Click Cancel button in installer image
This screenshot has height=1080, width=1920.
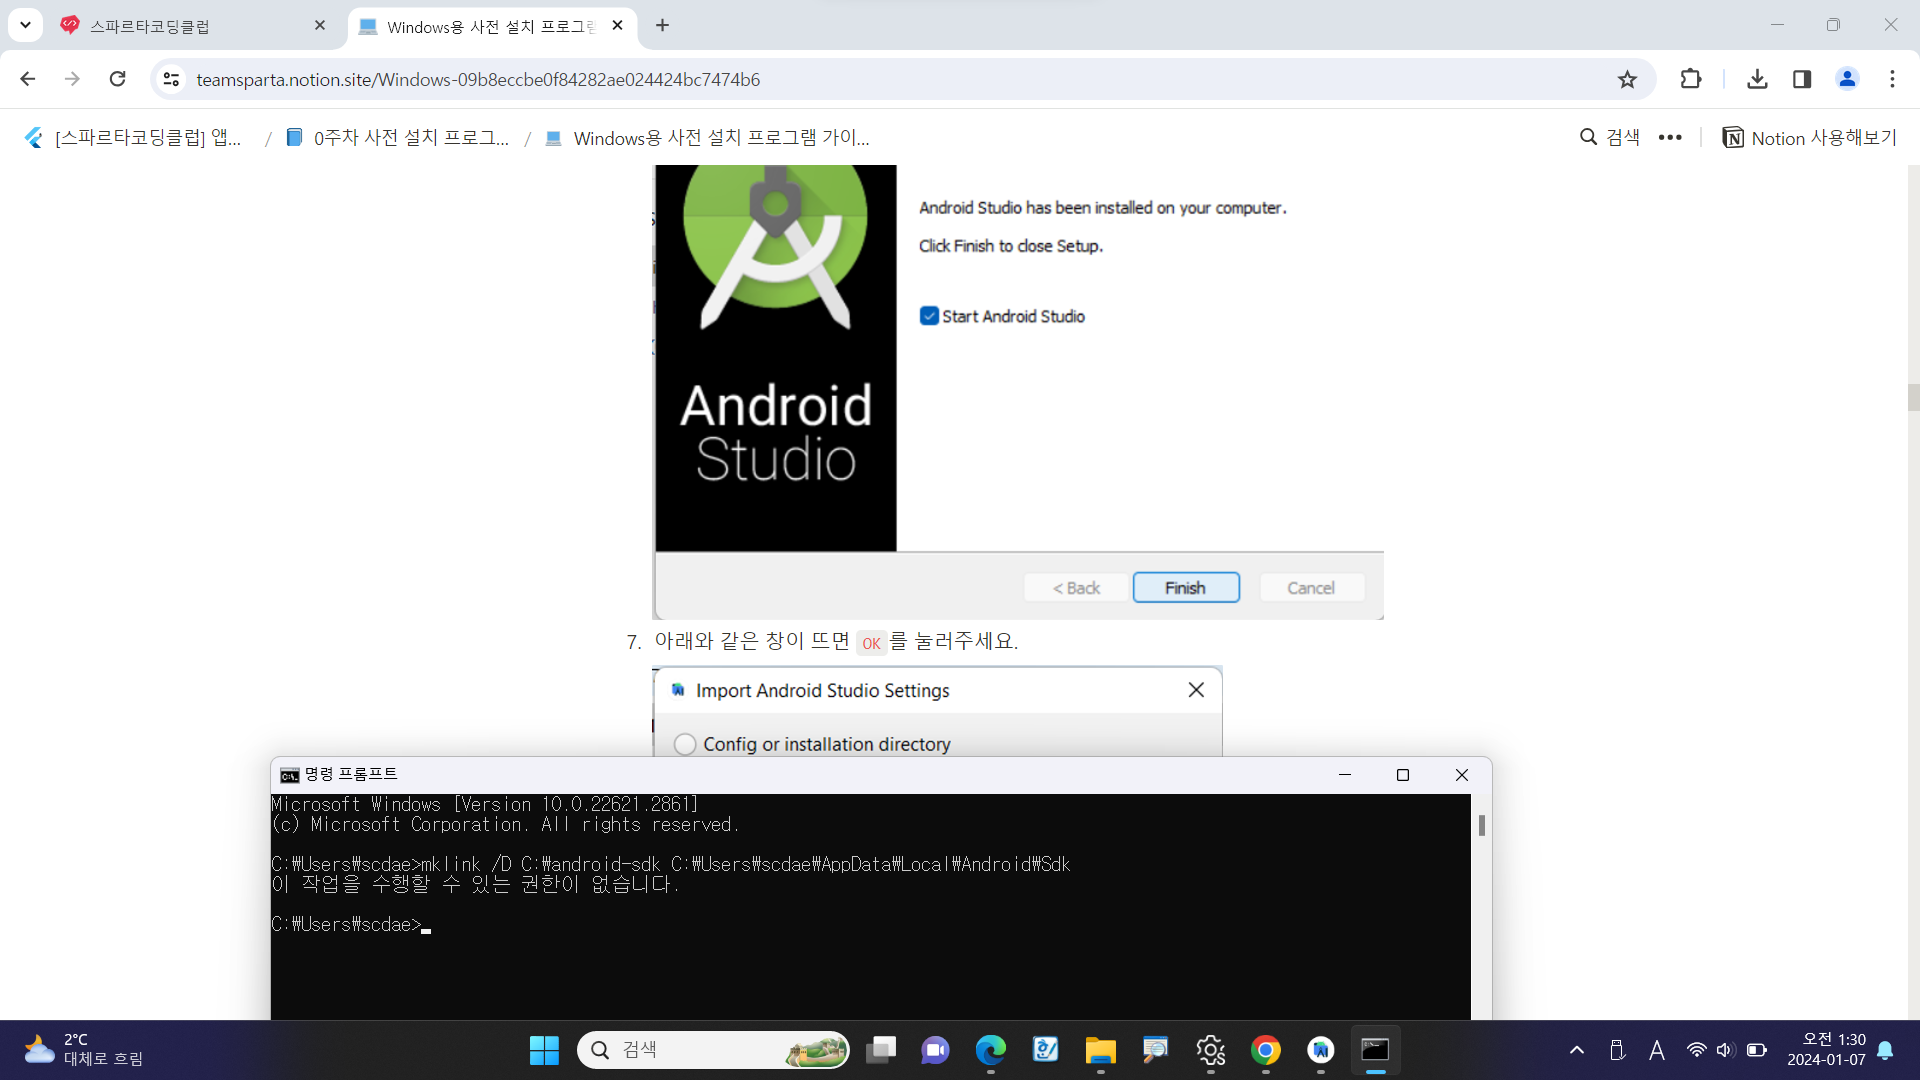pos(1311,588)
